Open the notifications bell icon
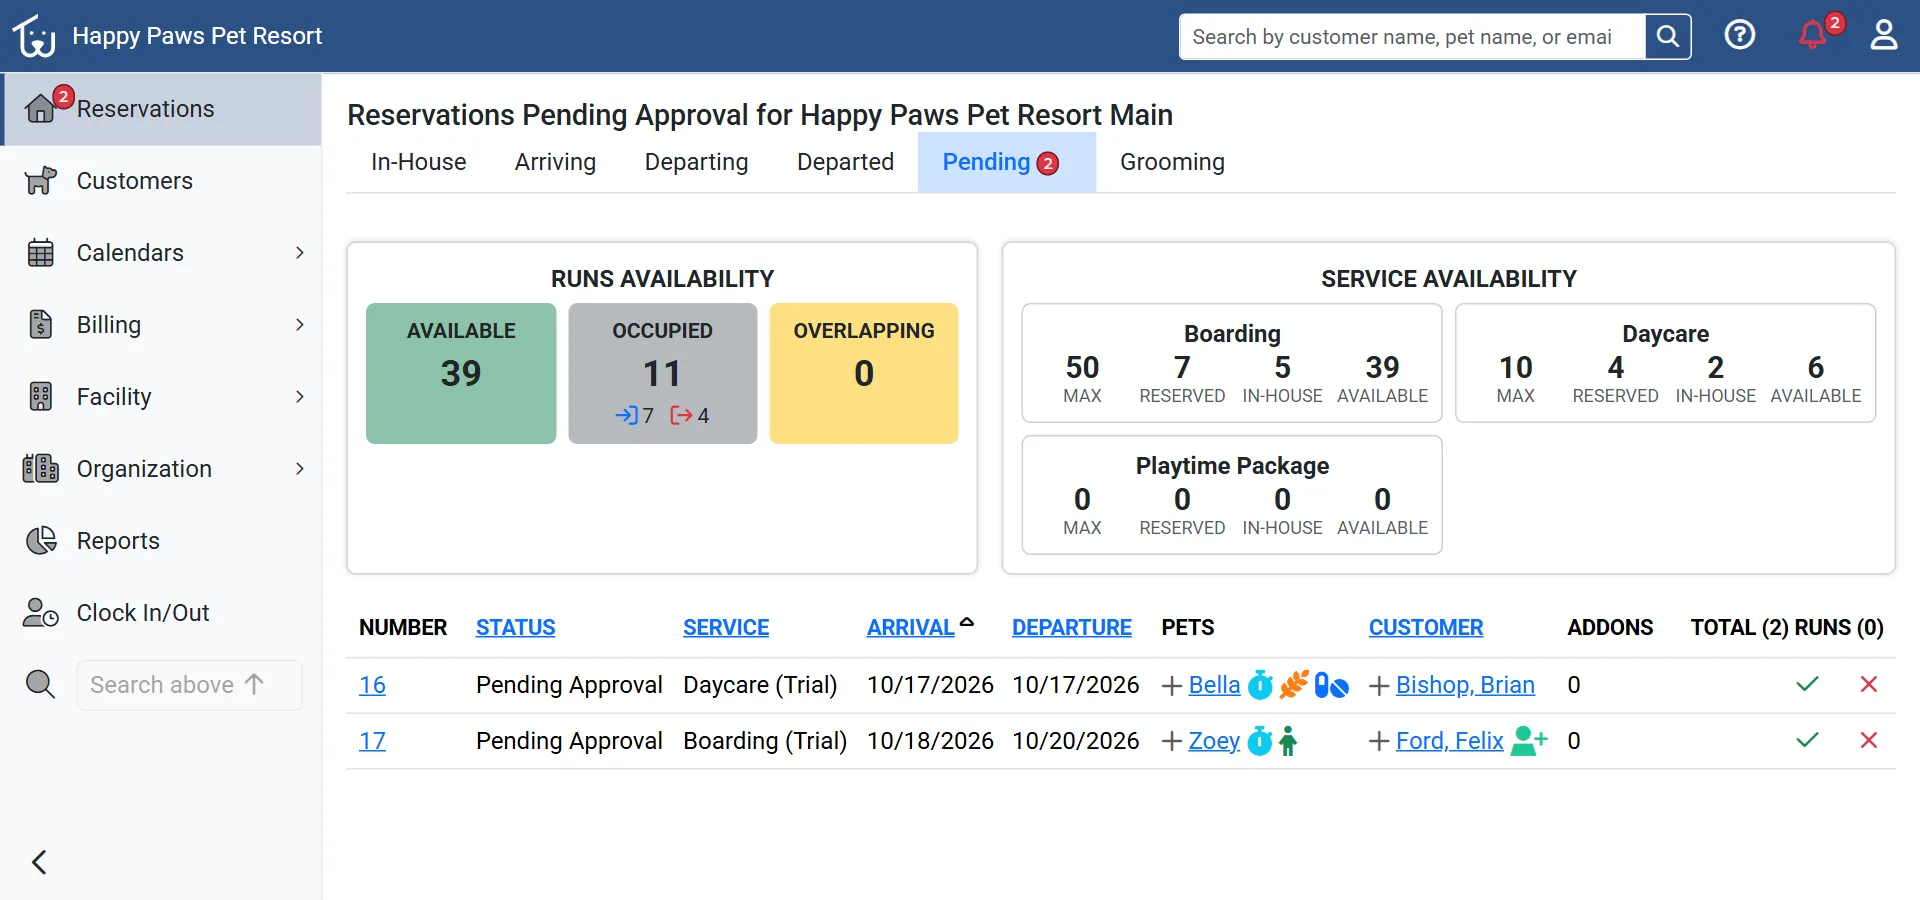The height and width of the screenshot is (900, 1920). coord(1812,36)
